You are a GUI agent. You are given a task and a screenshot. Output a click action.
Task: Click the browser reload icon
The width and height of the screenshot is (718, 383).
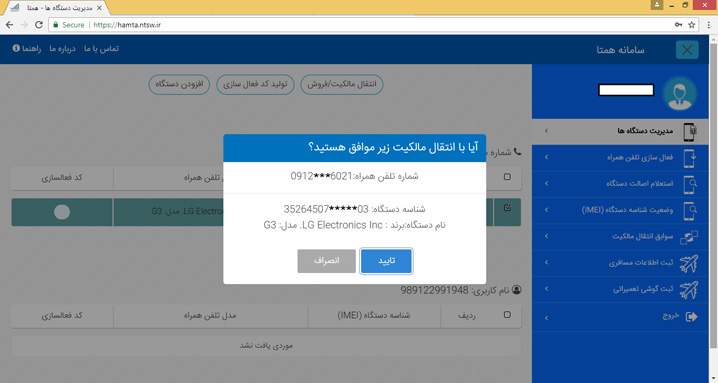pos(39,25)
